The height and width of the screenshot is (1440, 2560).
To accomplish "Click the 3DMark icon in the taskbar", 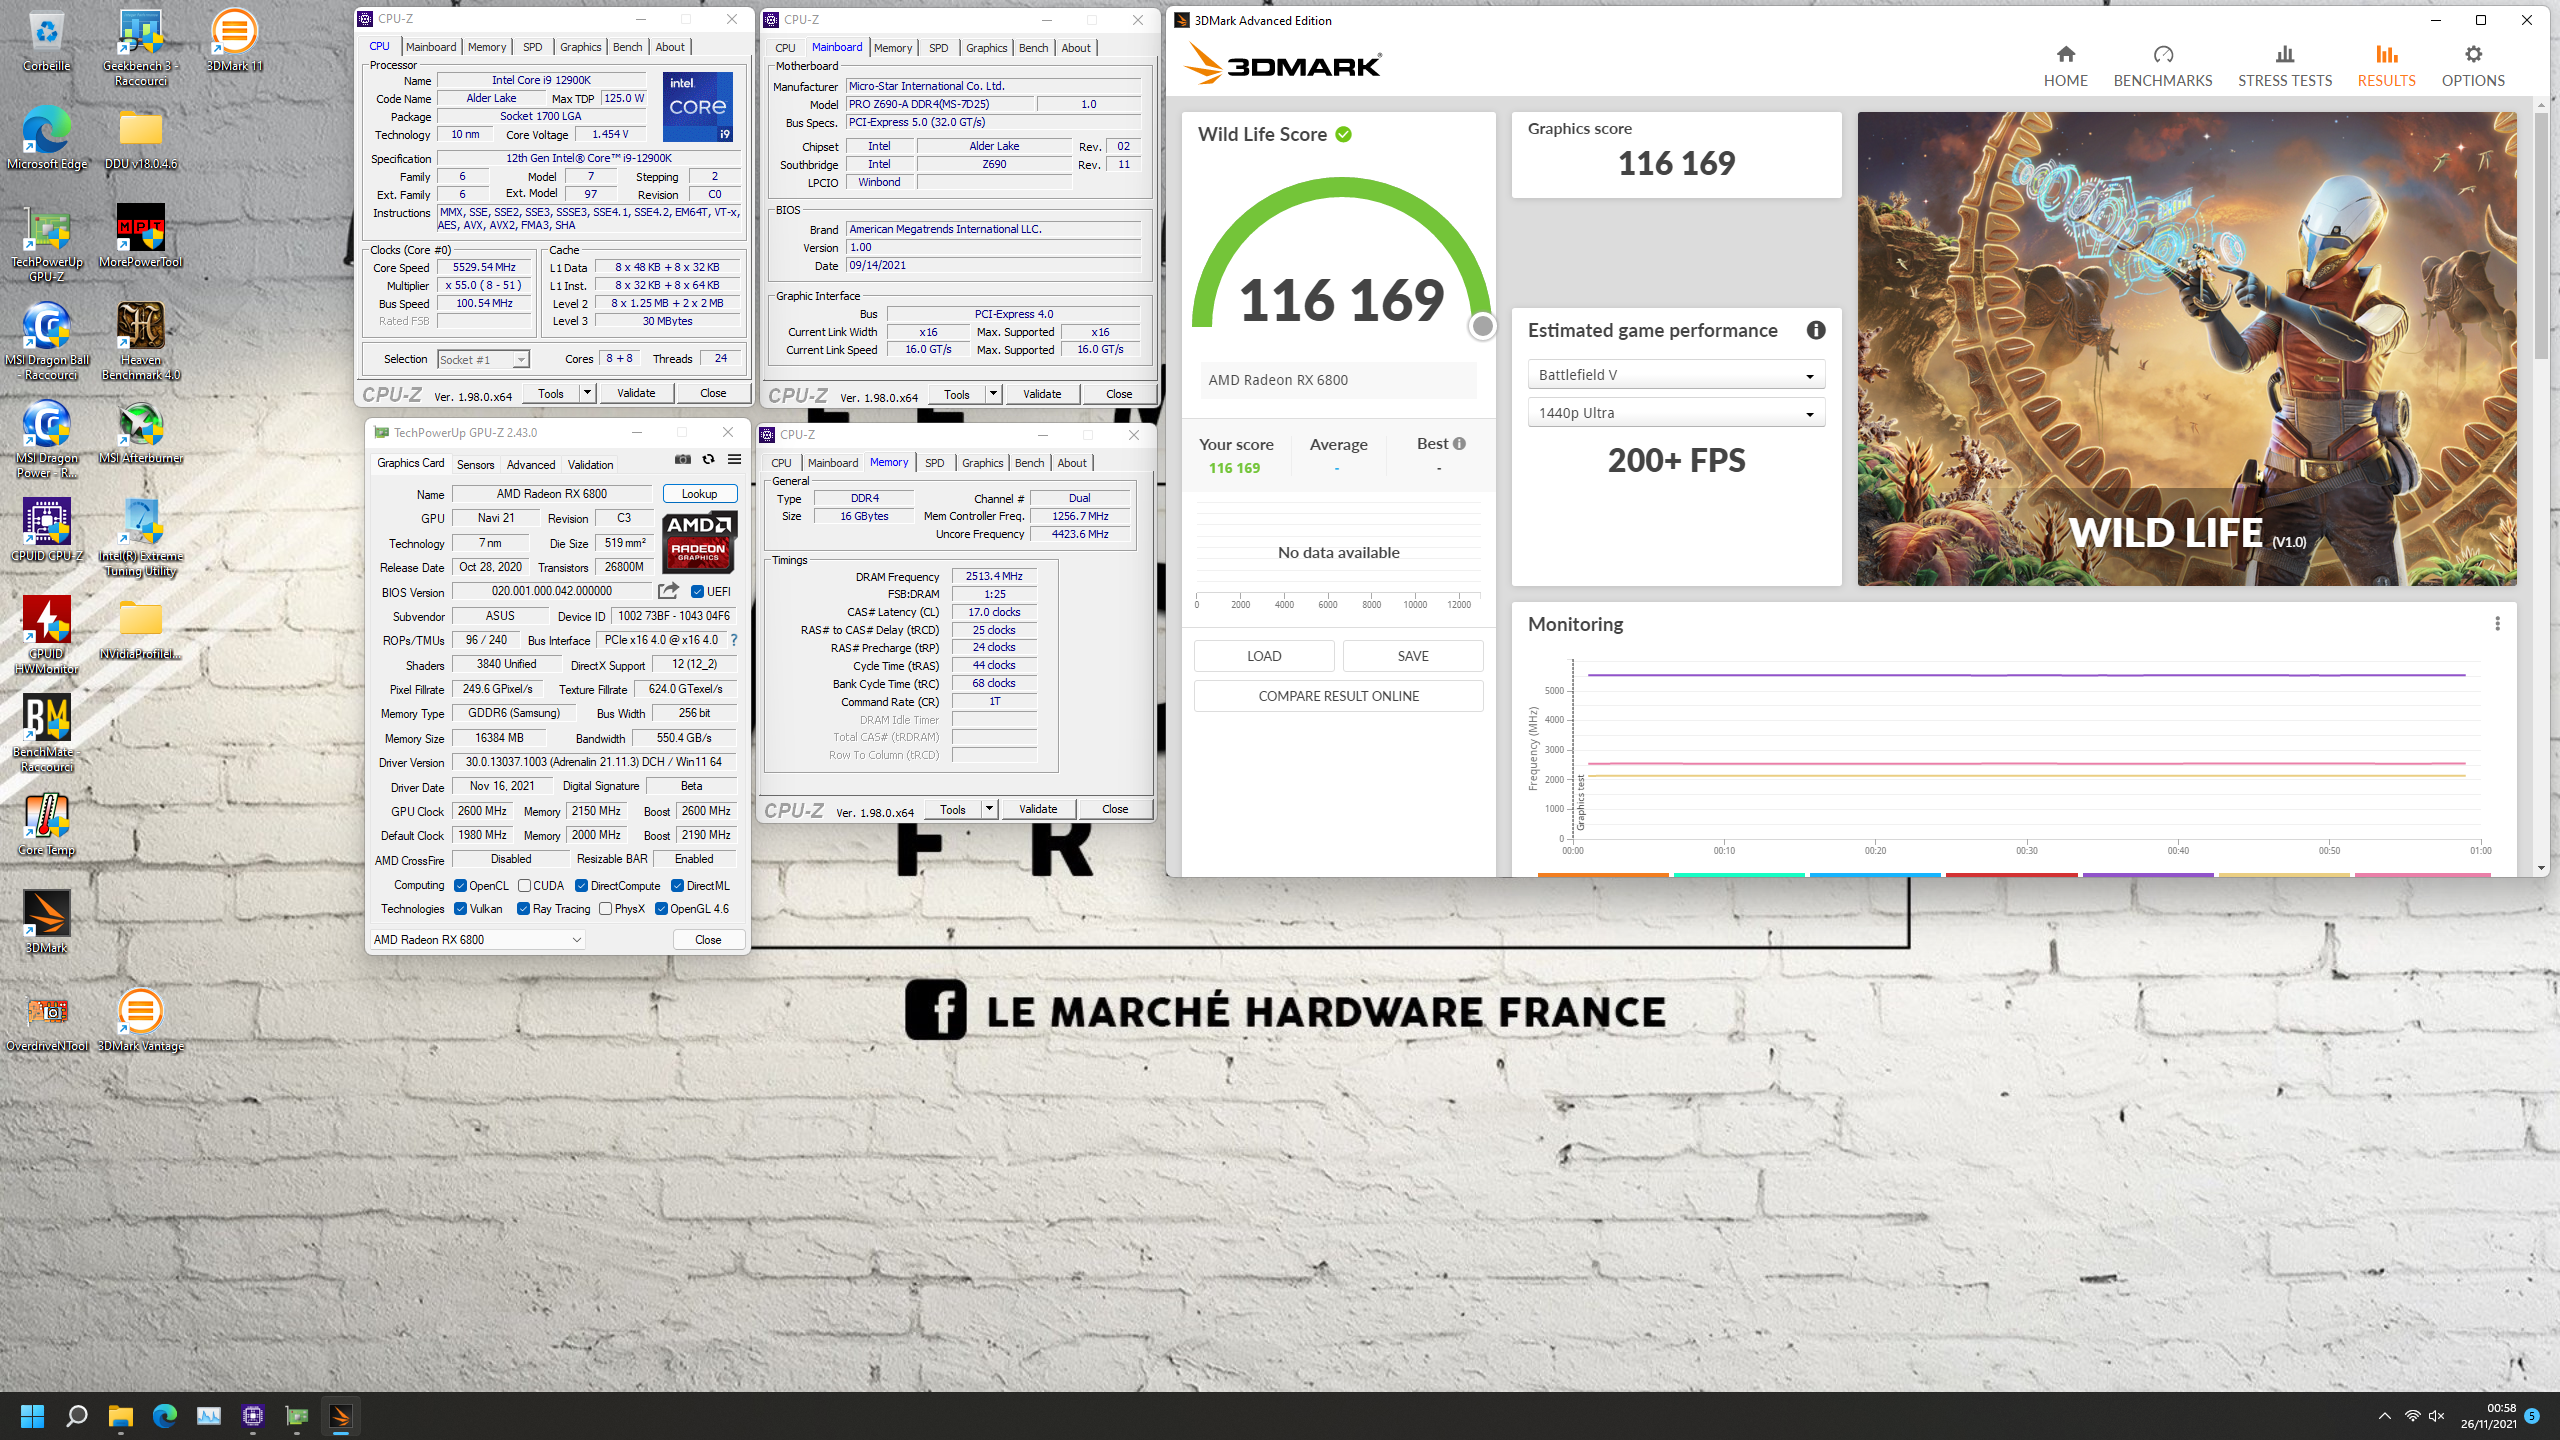I will [x=340, y=1416].
